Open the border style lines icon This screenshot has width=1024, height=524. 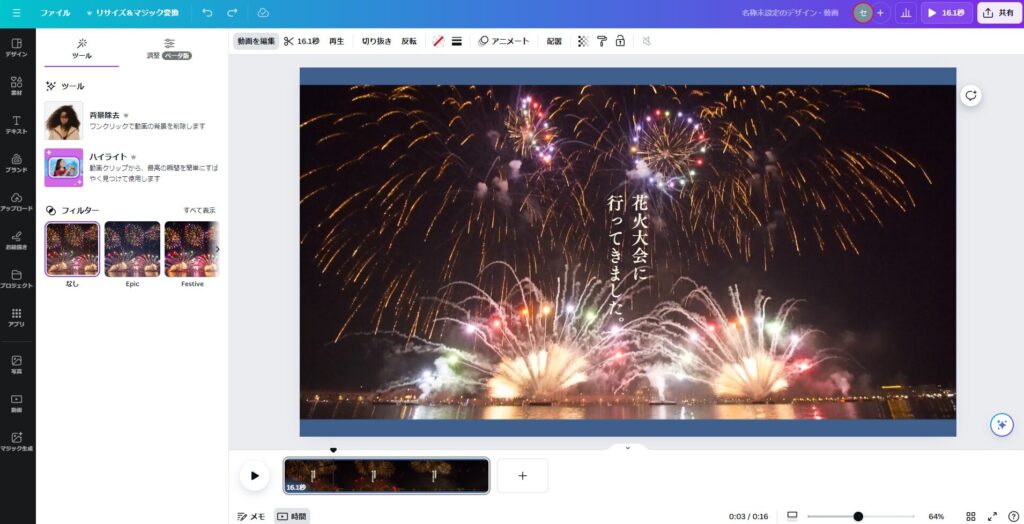[x=456, y=41]
